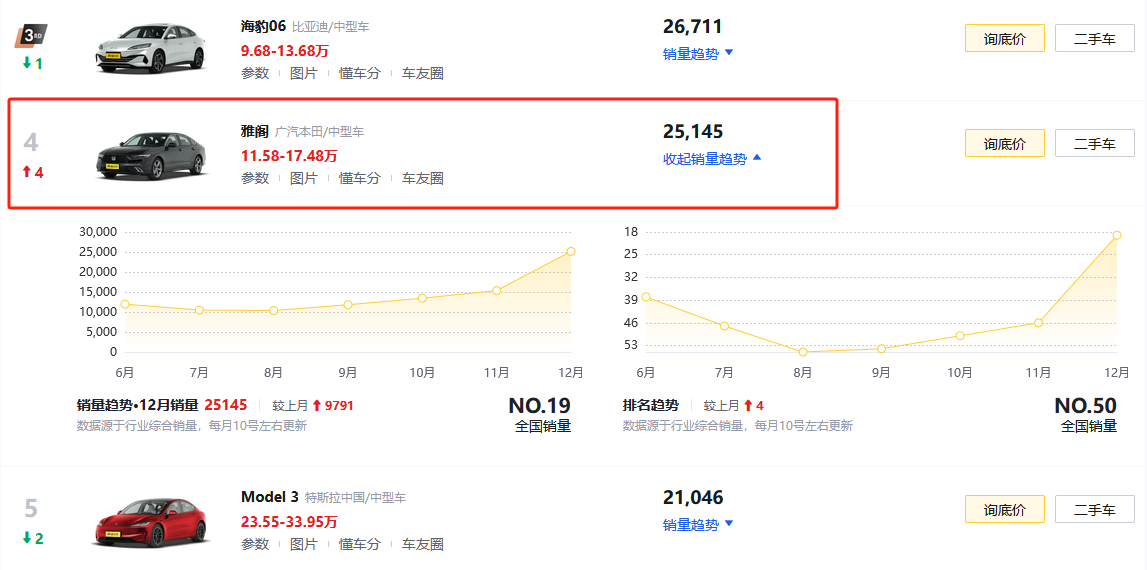Click 二手车 button for 海豹06
This screenshot has height=570, width=1147.
pos(1094,39)
